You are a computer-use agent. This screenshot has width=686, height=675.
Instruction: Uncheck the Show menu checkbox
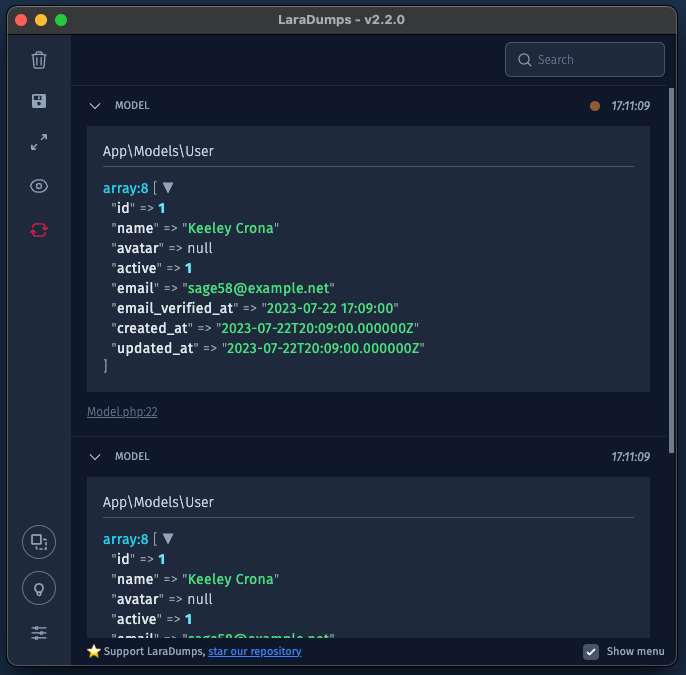(591, 651)
